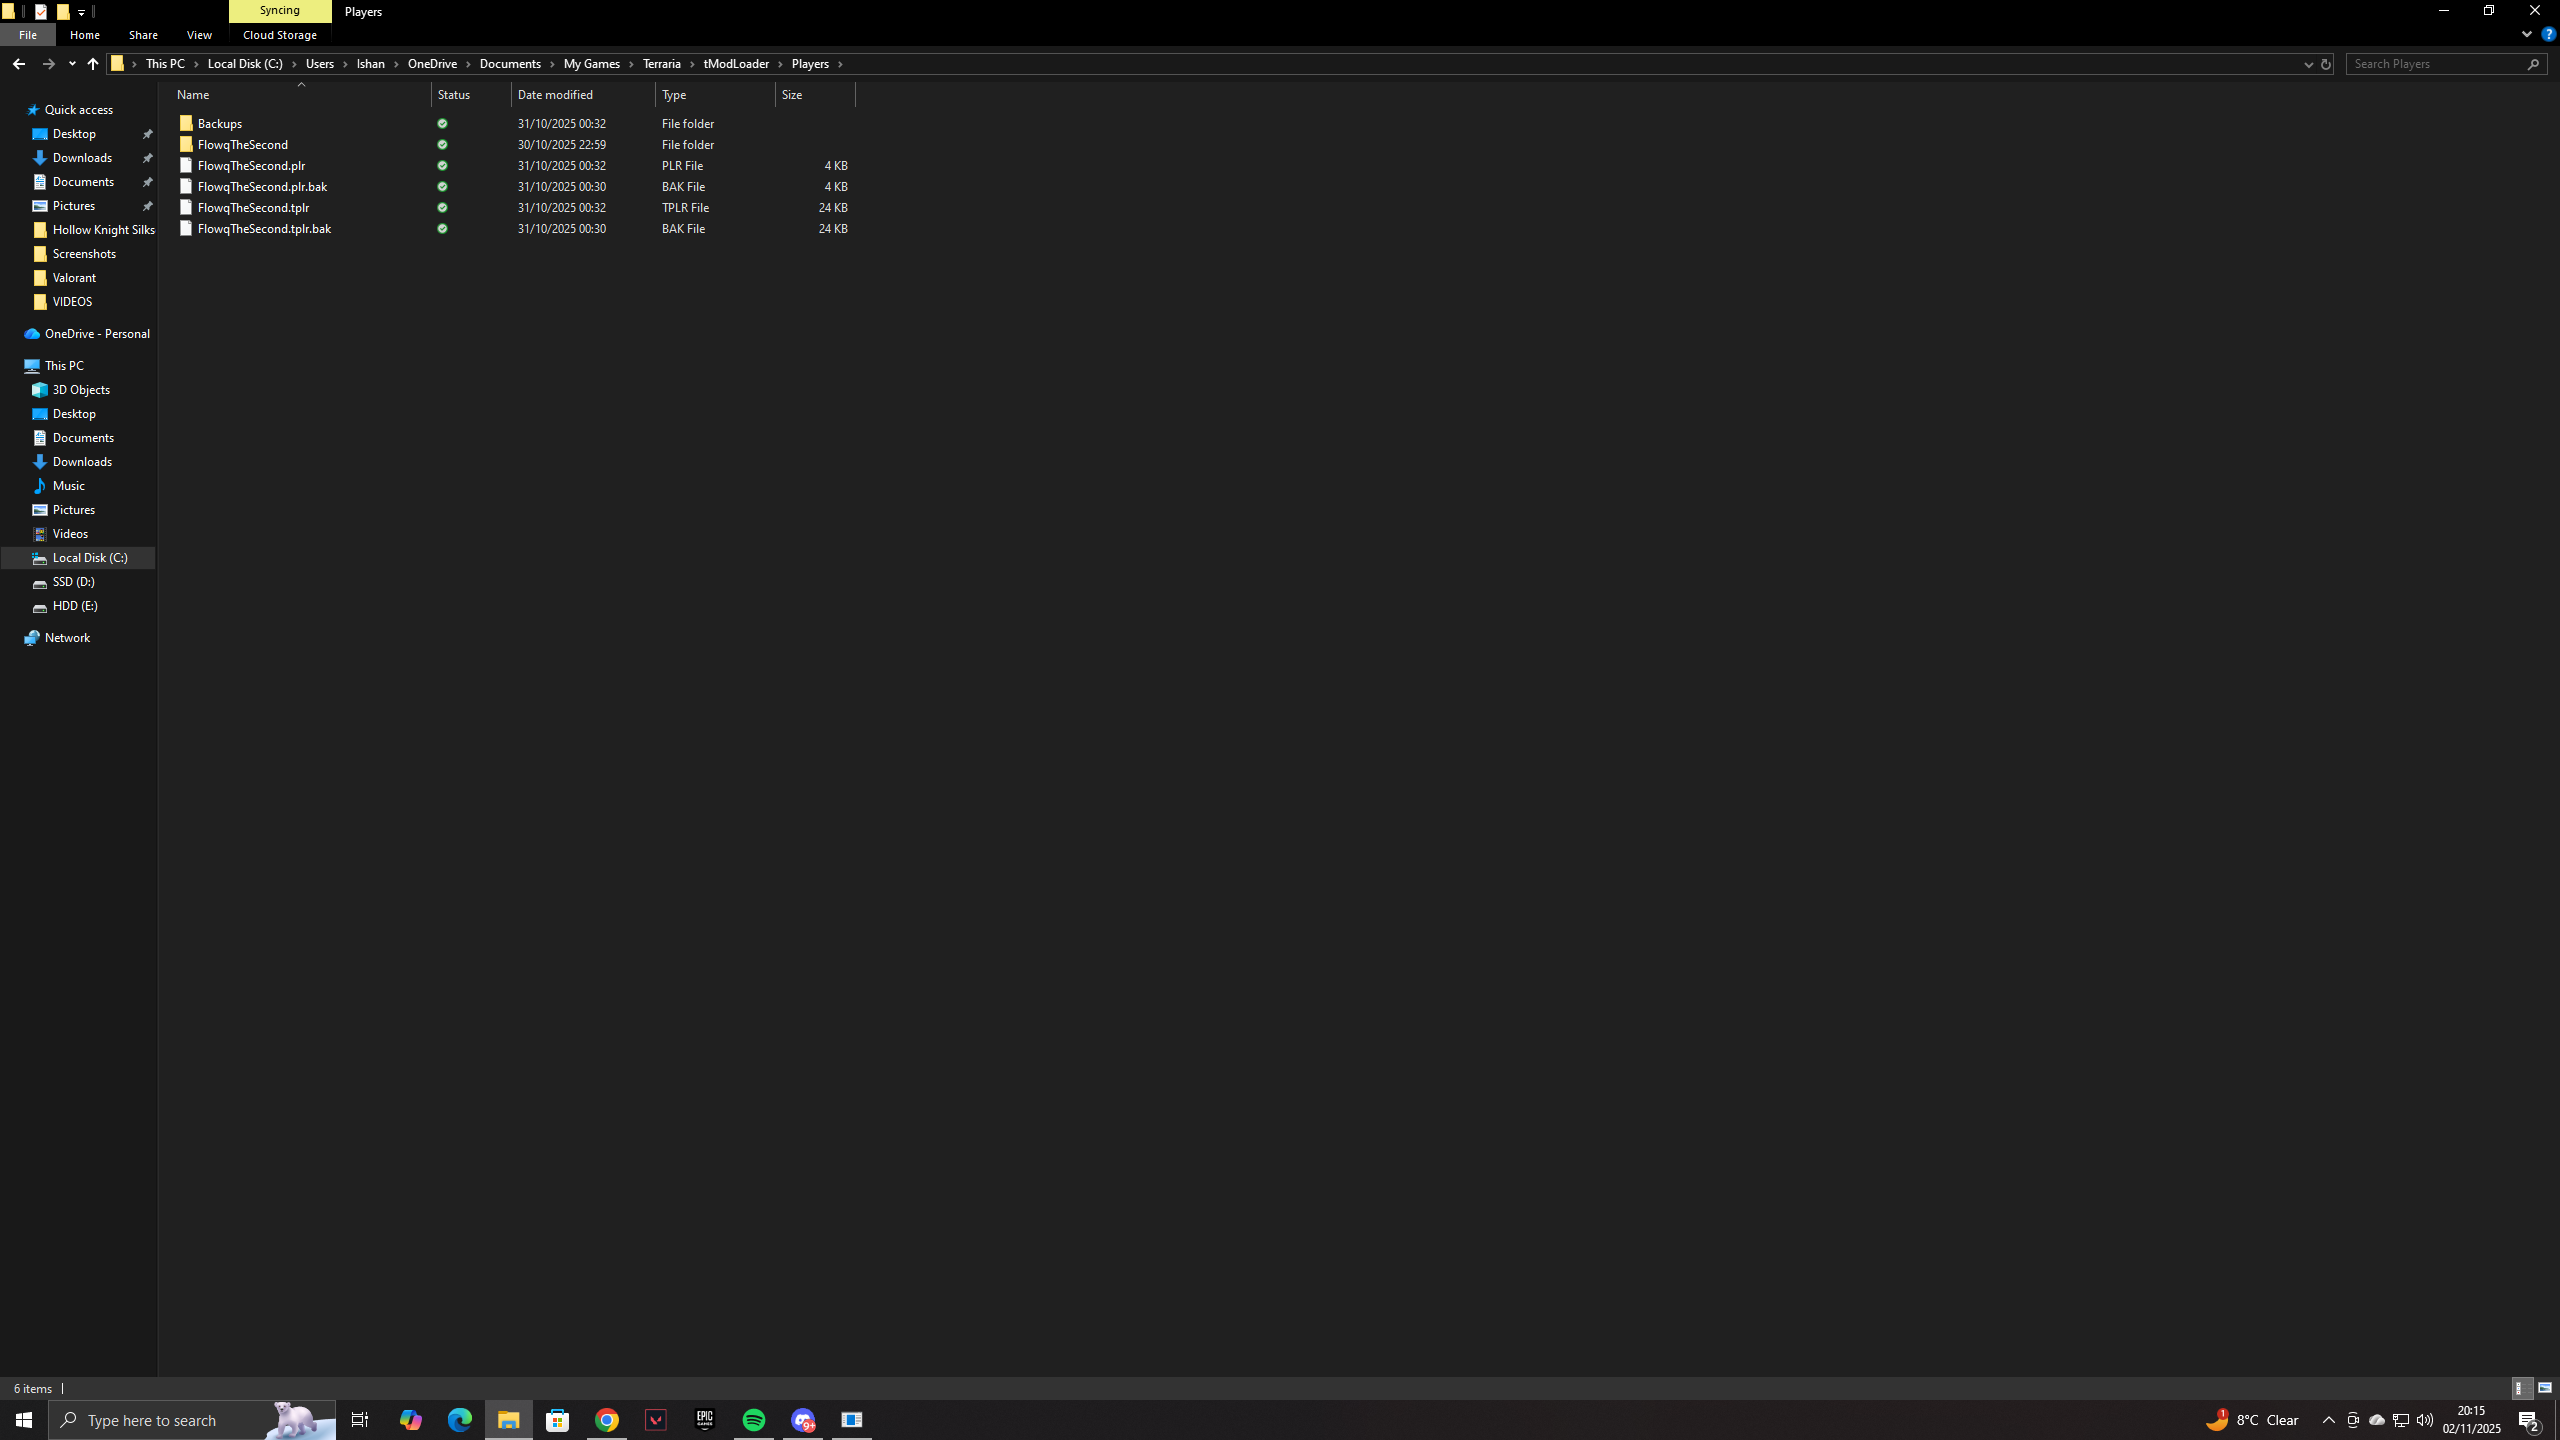The width and height of the screenshot is (2560, 1440).
Task: Launch Spotify from the taskbar
Action: 753,1419
